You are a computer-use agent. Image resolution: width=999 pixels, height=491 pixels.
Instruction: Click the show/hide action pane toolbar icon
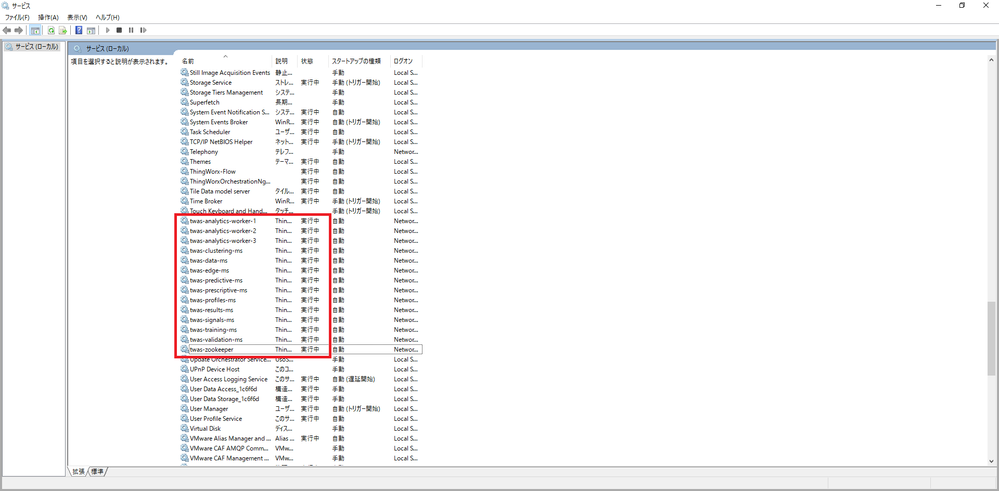pyautogui.click(x=91, y=30)
